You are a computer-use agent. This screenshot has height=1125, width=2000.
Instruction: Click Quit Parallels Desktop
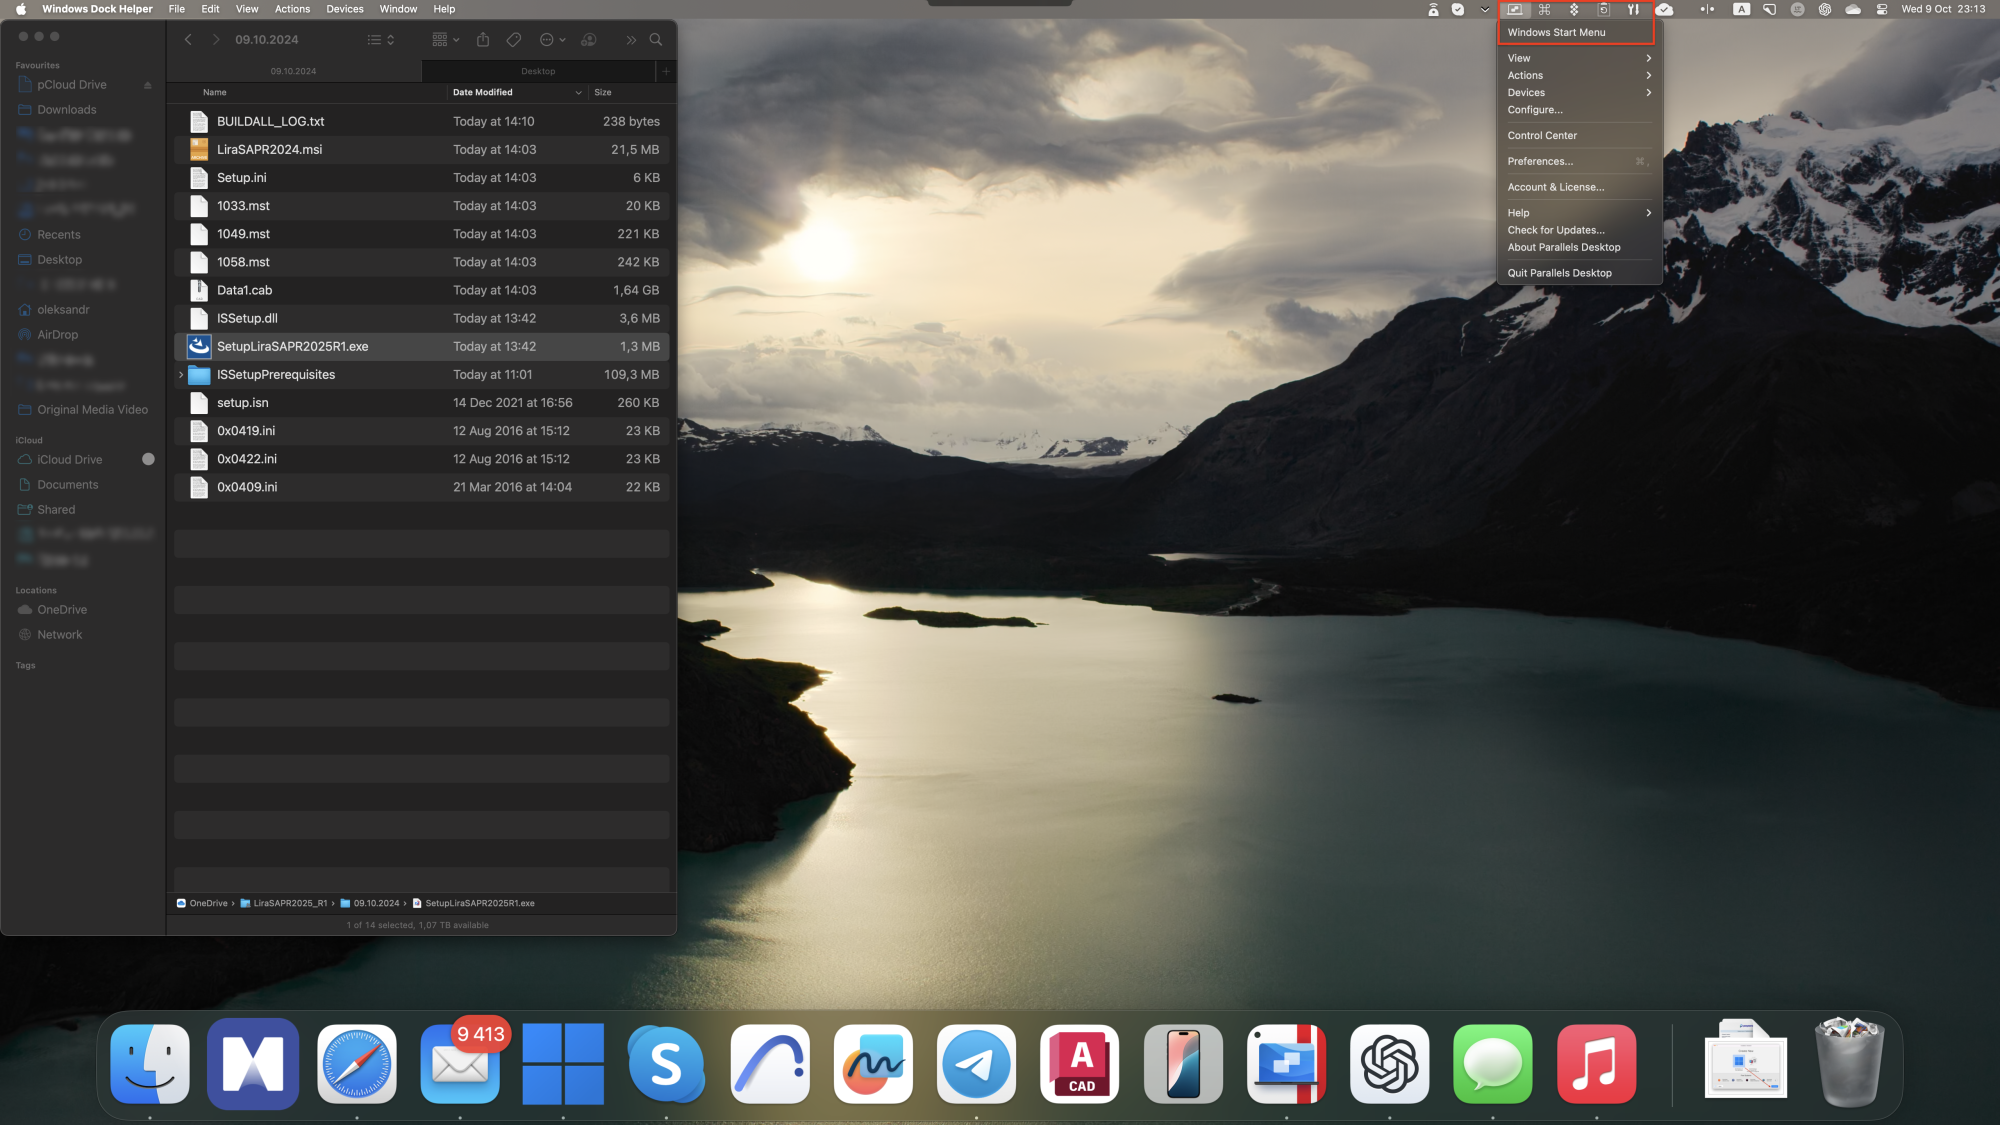[x=1559, y=273]
